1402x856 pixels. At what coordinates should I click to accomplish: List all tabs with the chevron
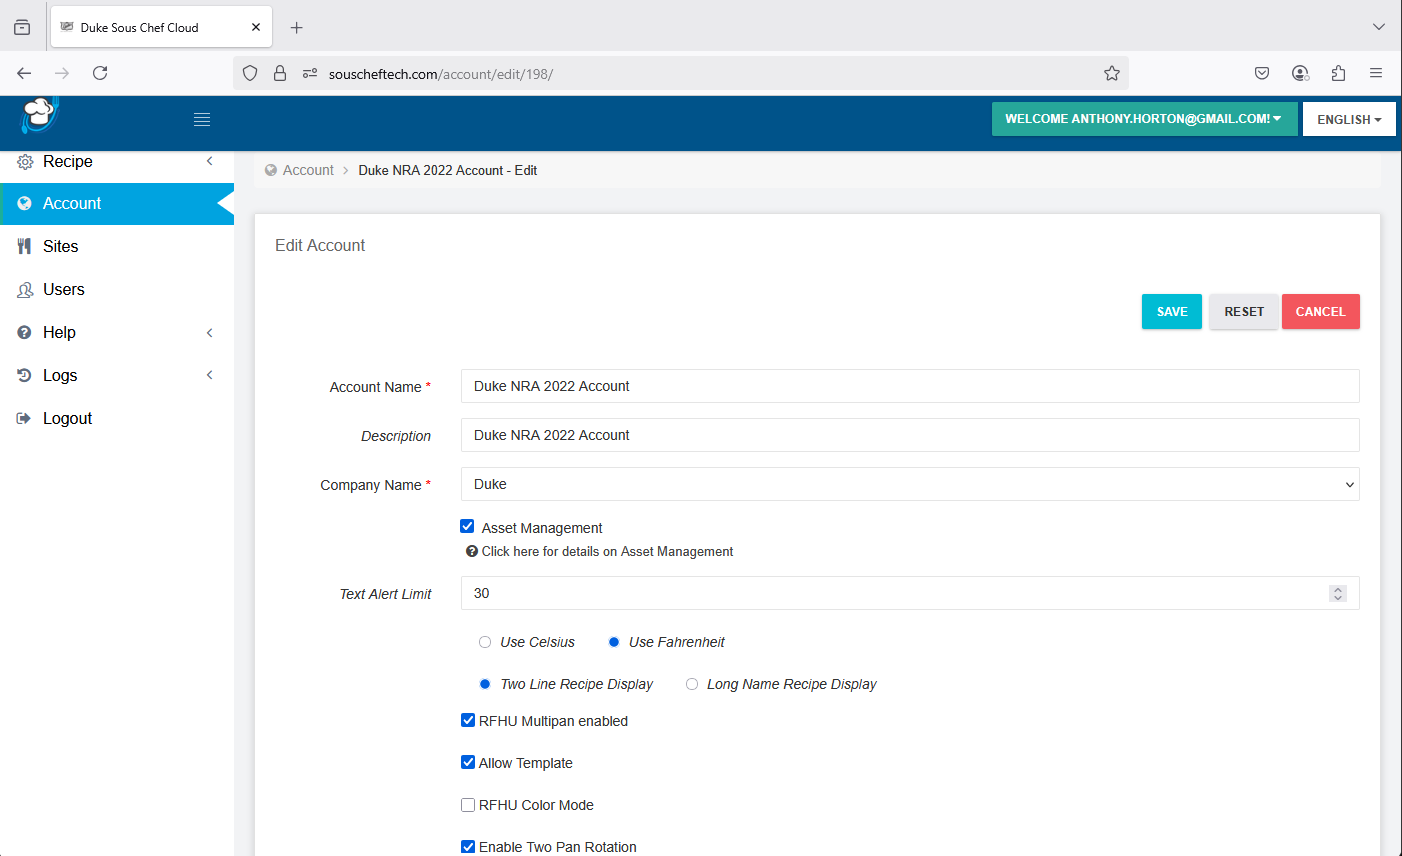point(1379,27)
